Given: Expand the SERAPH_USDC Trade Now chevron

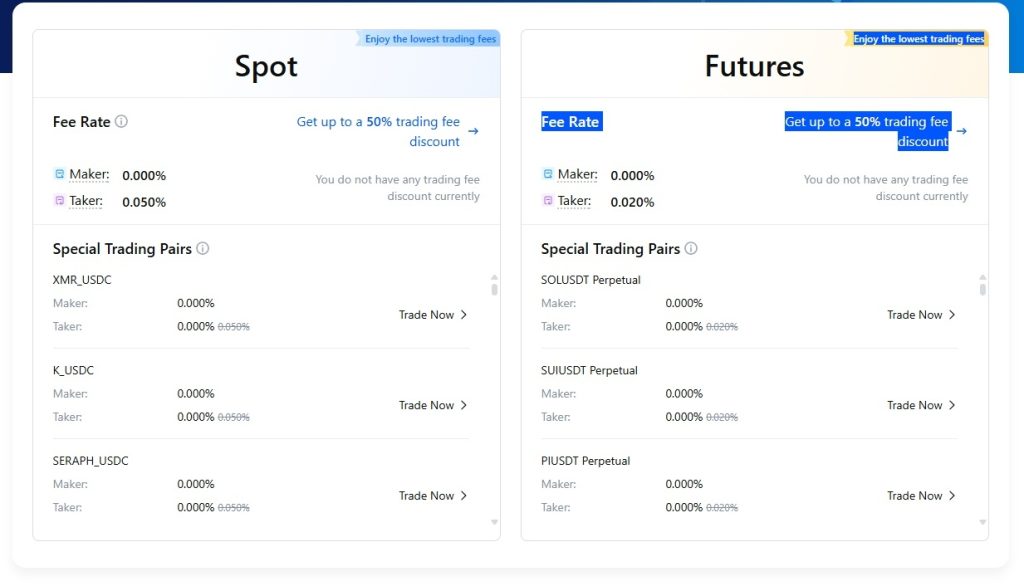Looking at the screenshot, I should (x=466, y=495).
